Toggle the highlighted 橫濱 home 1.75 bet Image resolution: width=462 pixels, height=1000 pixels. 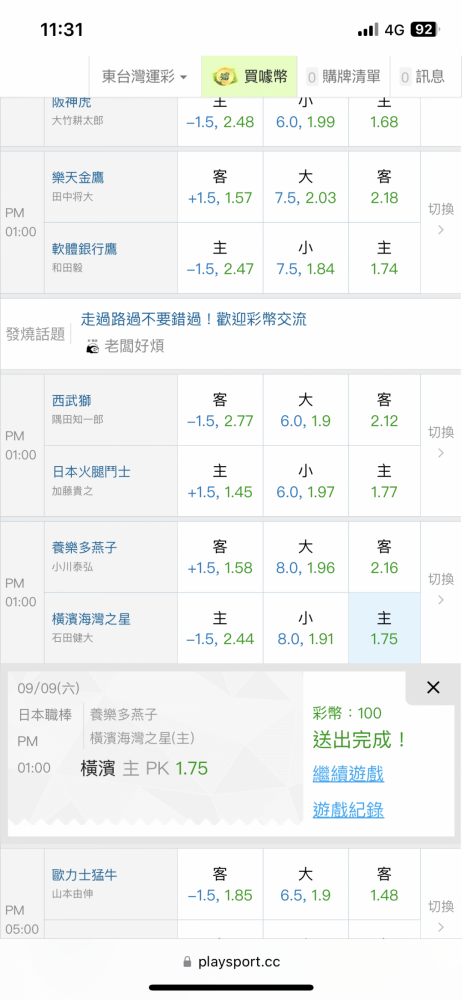384,628
